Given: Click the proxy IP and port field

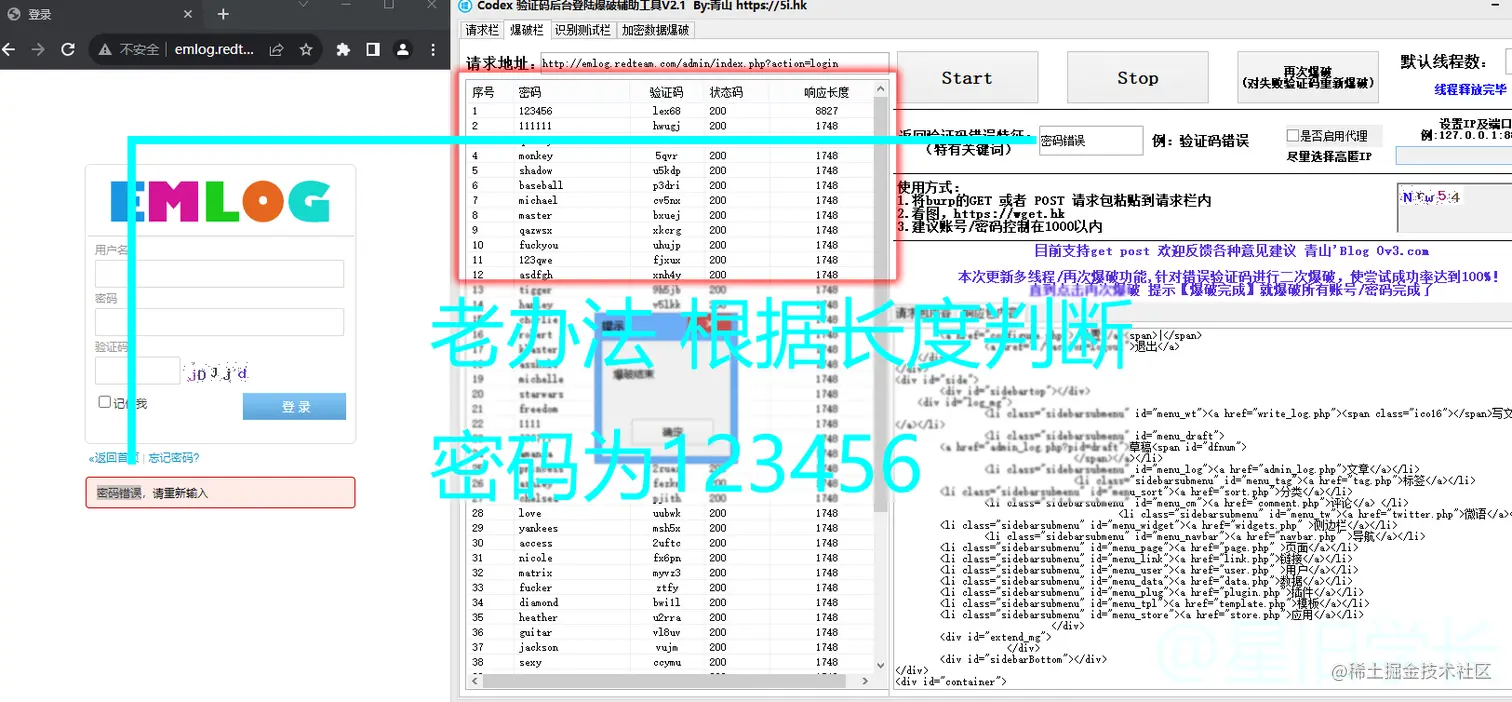Looking at the screenshot, I should click(x=1454, y=156).
